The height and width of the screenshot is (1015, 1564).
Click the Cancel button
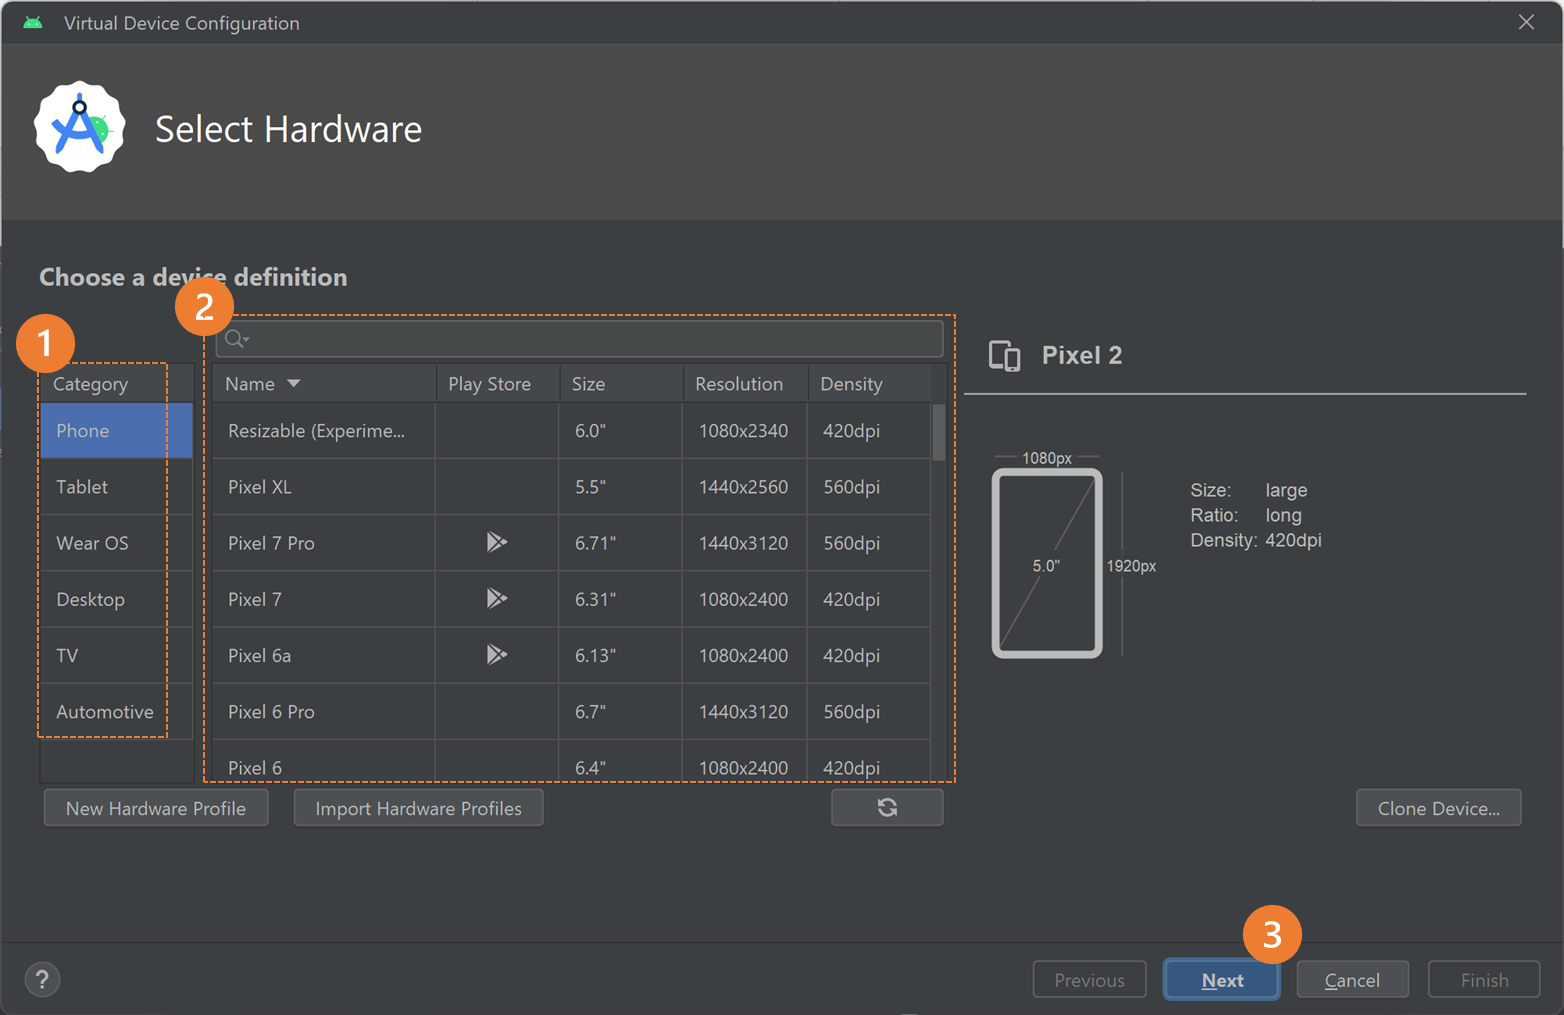pyautogui.click(x=1352, y=980)
